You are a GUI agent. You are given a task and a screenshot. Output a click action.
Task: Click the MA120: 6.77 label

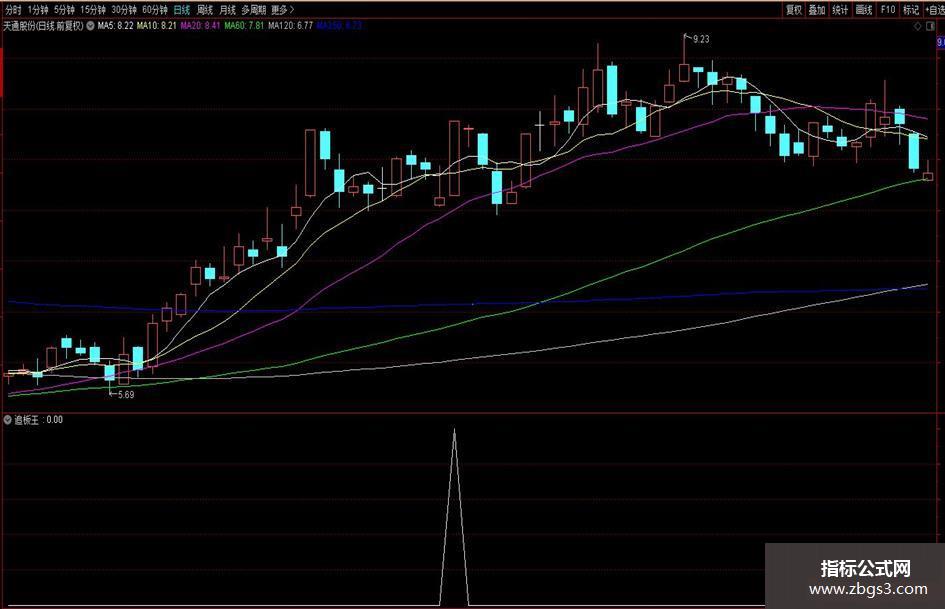point(290,26)
